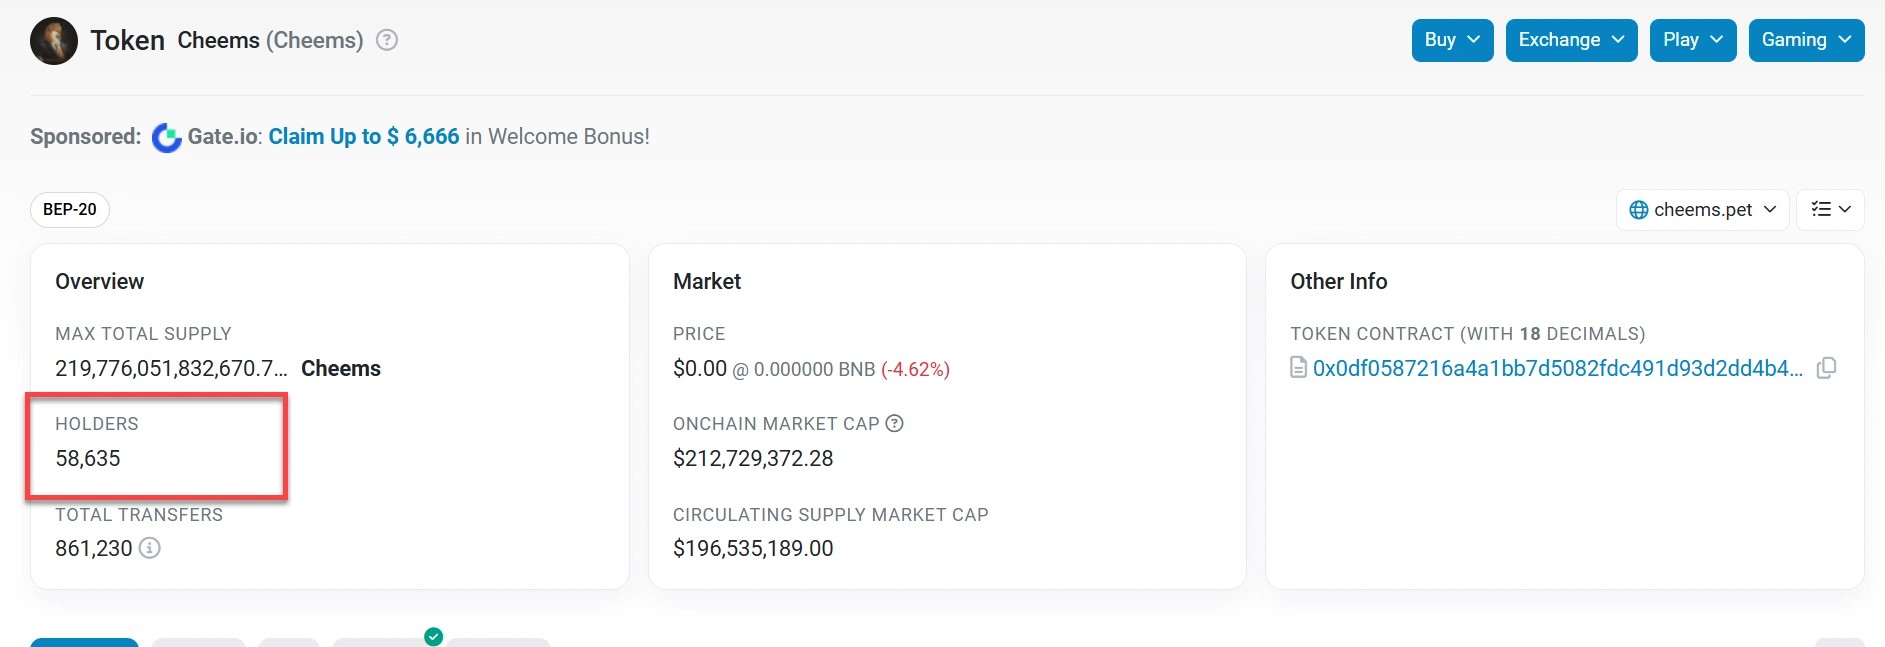Image resolution: width=1885 pixels, height=647 pixels.
Task: Click the holders count 58,635
Action: coord(88,459)
